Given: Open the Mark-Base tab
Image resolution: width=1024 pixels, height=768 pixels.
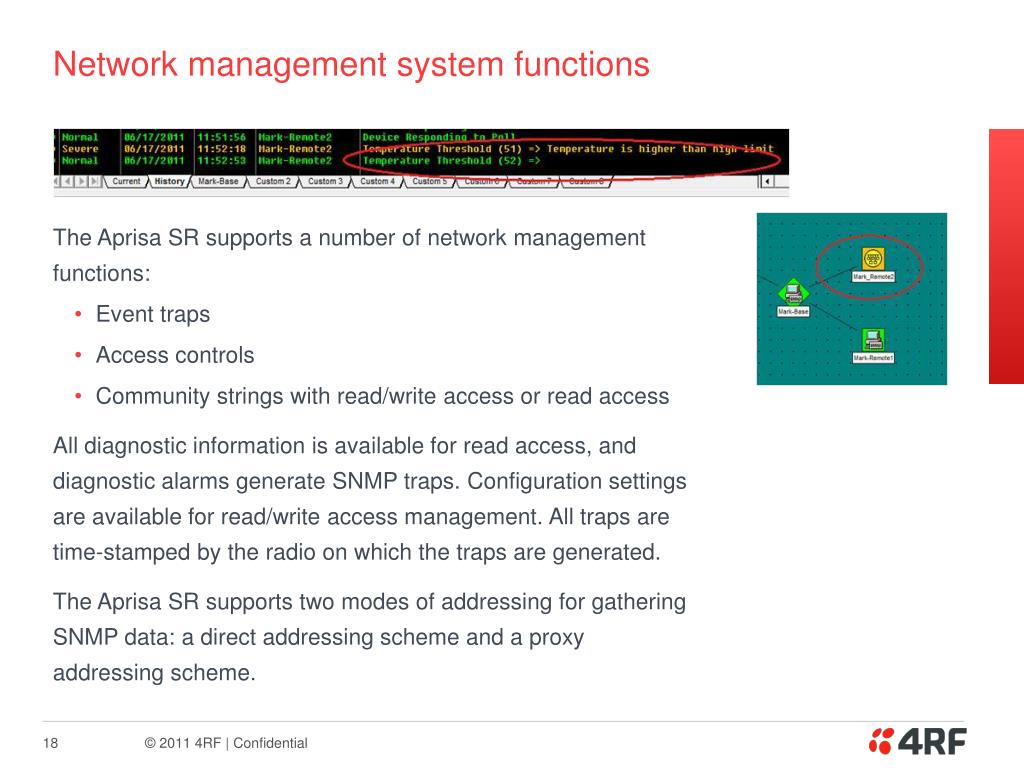Looking at the screenshot, I should [218, 182].
